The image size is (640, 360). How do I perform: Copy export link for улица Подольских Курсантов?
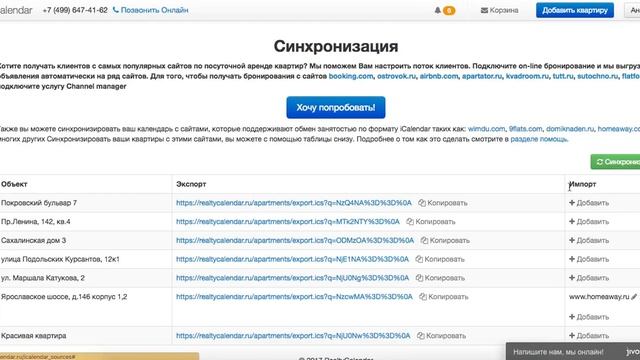click(440, 259)
